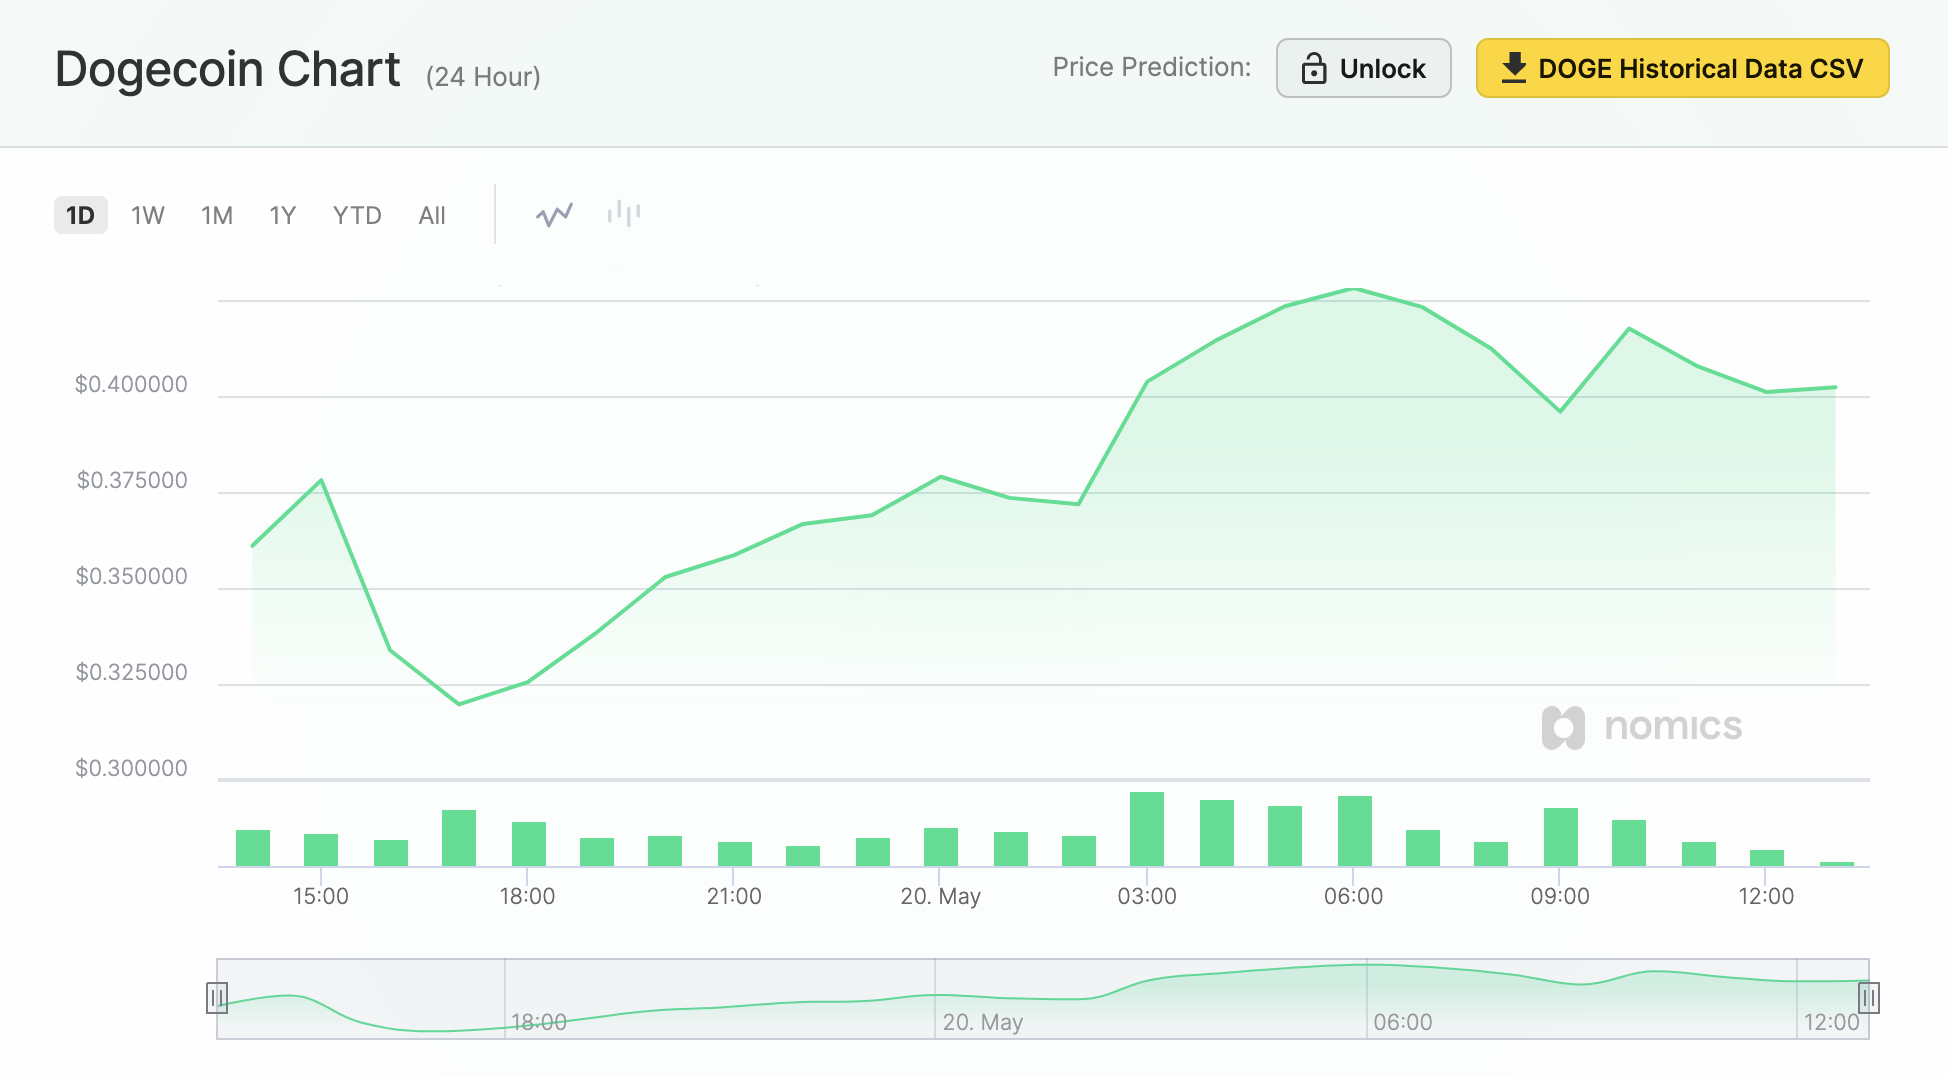Select the 1M time range
Image resolution: width=1948 pixels, height=1076 pixels.
coord(217,215)
